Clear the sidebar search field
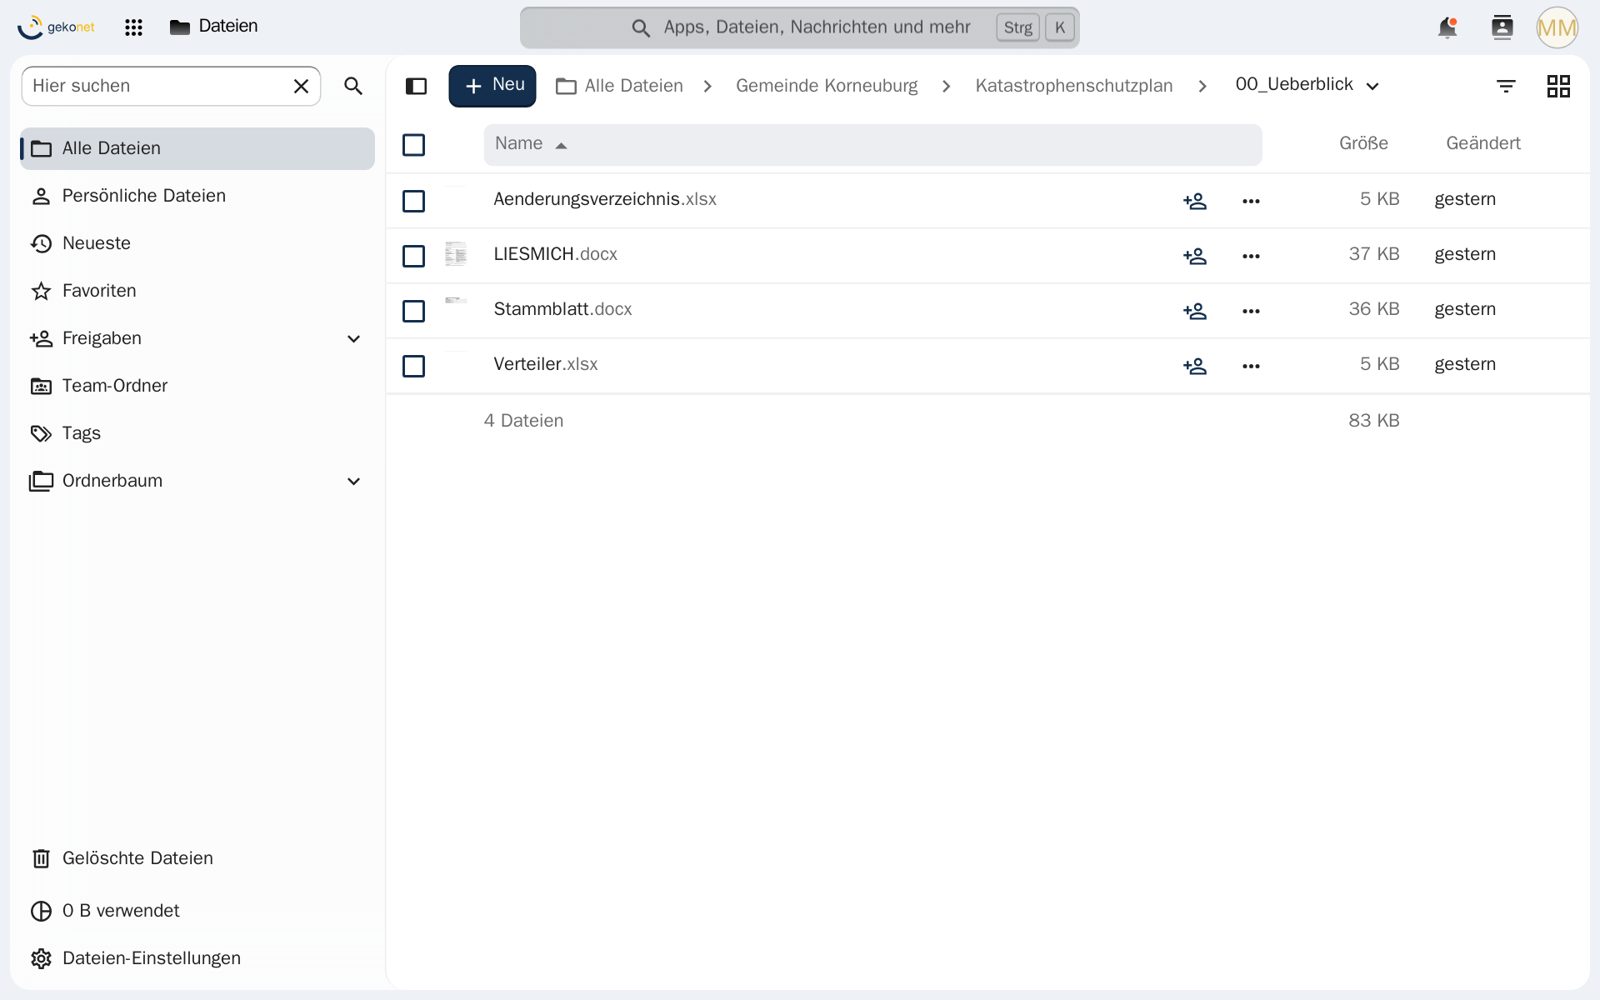 pos(301,86)
